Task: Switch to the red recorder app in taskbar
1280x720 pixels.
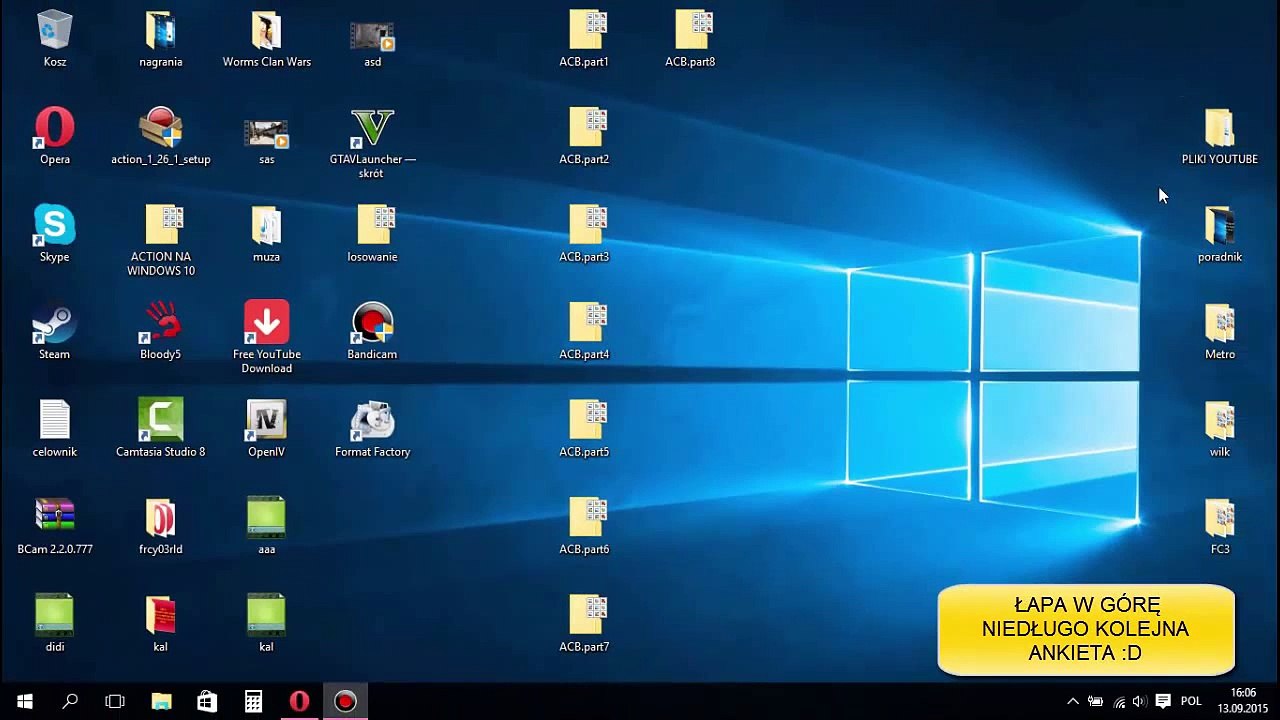Action: [345, 702]
